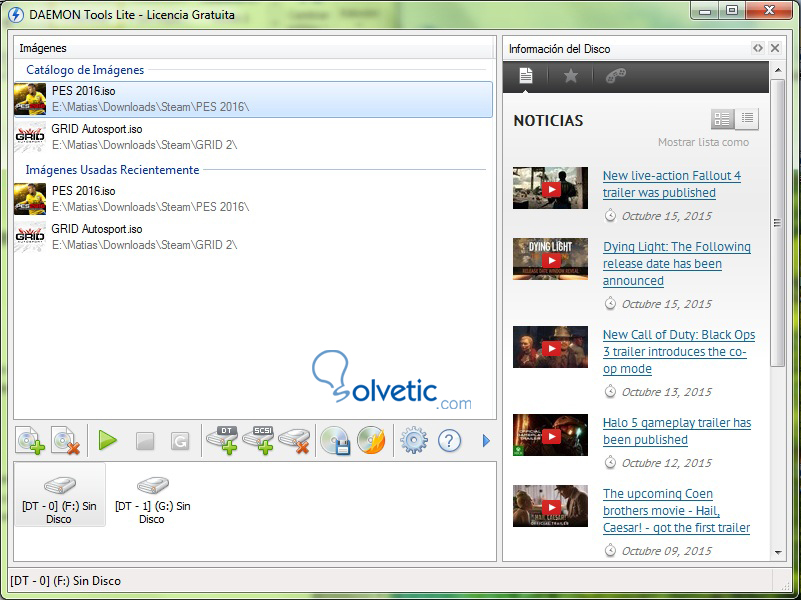Play the Fallout 4 video thumbnail
Image resolution: width=801 pixels, height=600 pixels.
[551, 188]
